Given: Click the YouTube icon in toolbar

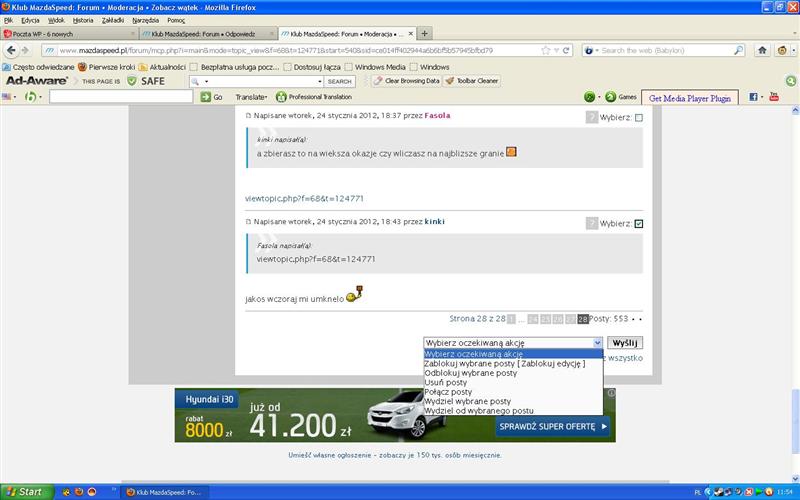Looking at the screenshot, I should [x=774, y=97].
